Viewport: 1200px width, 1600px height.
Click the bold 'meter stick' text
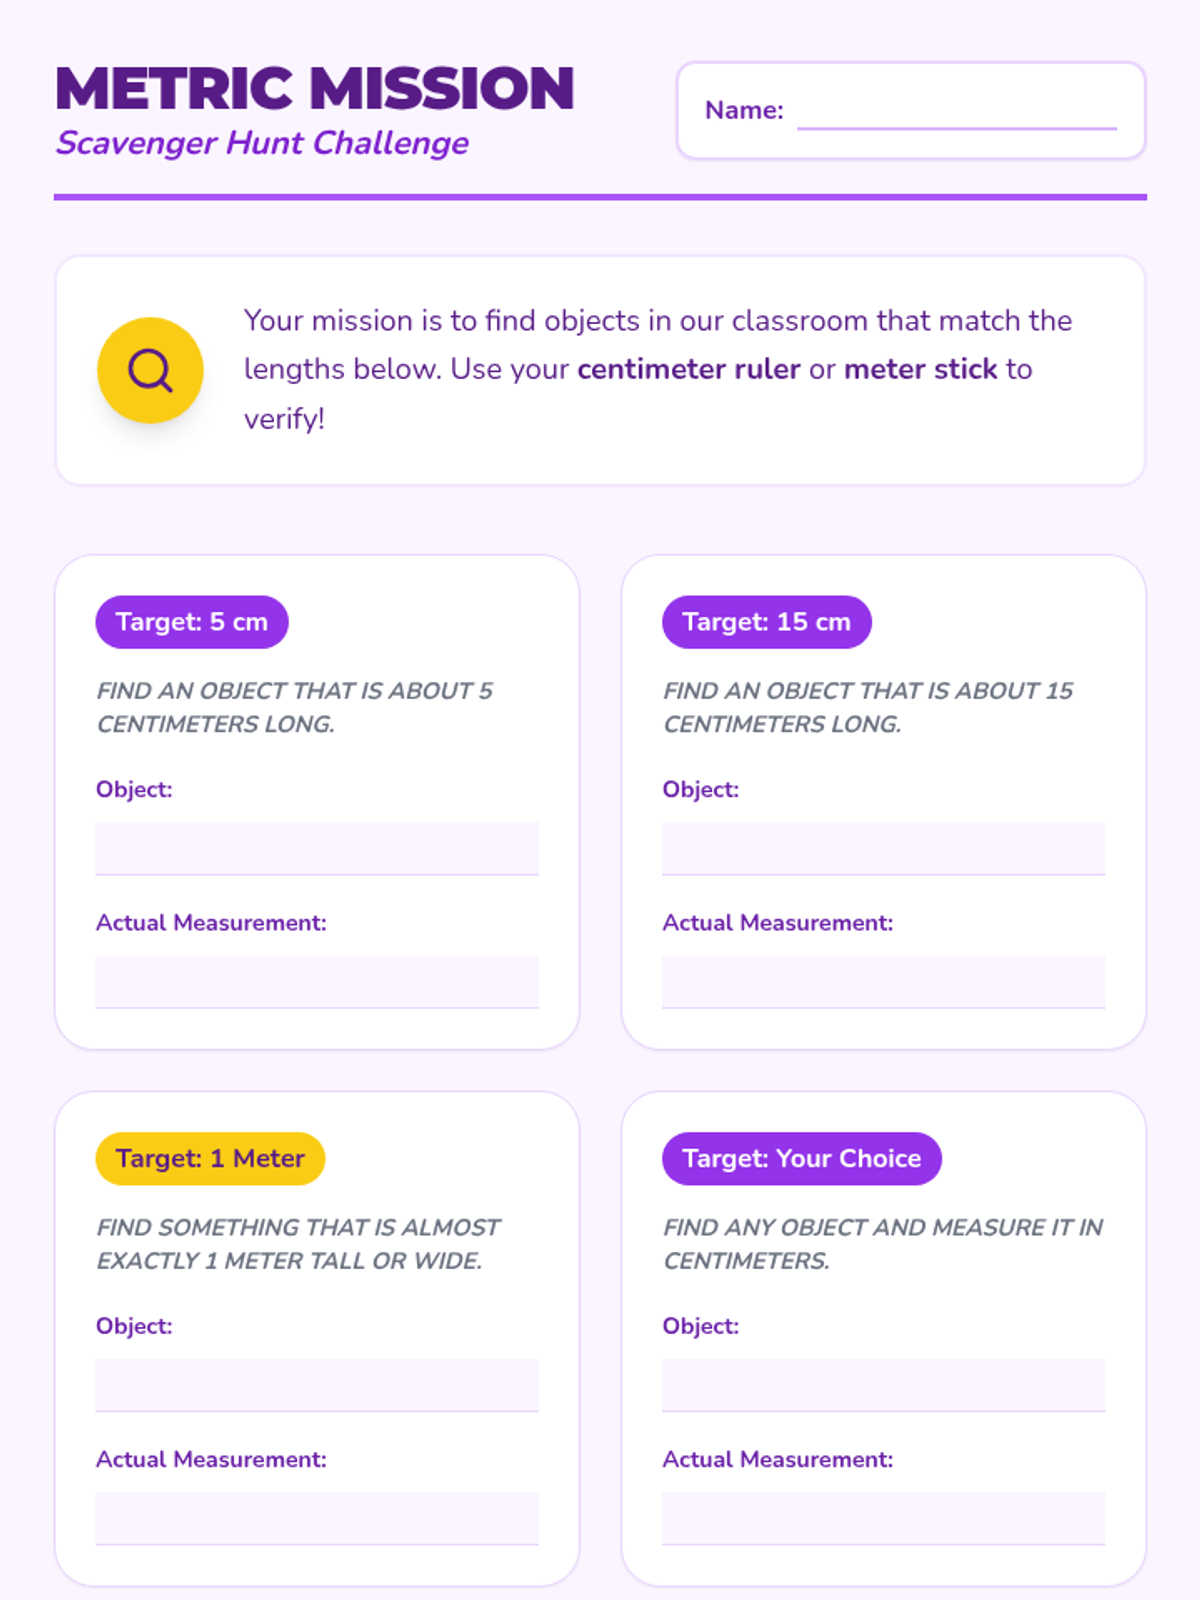(x=921, y=369)
